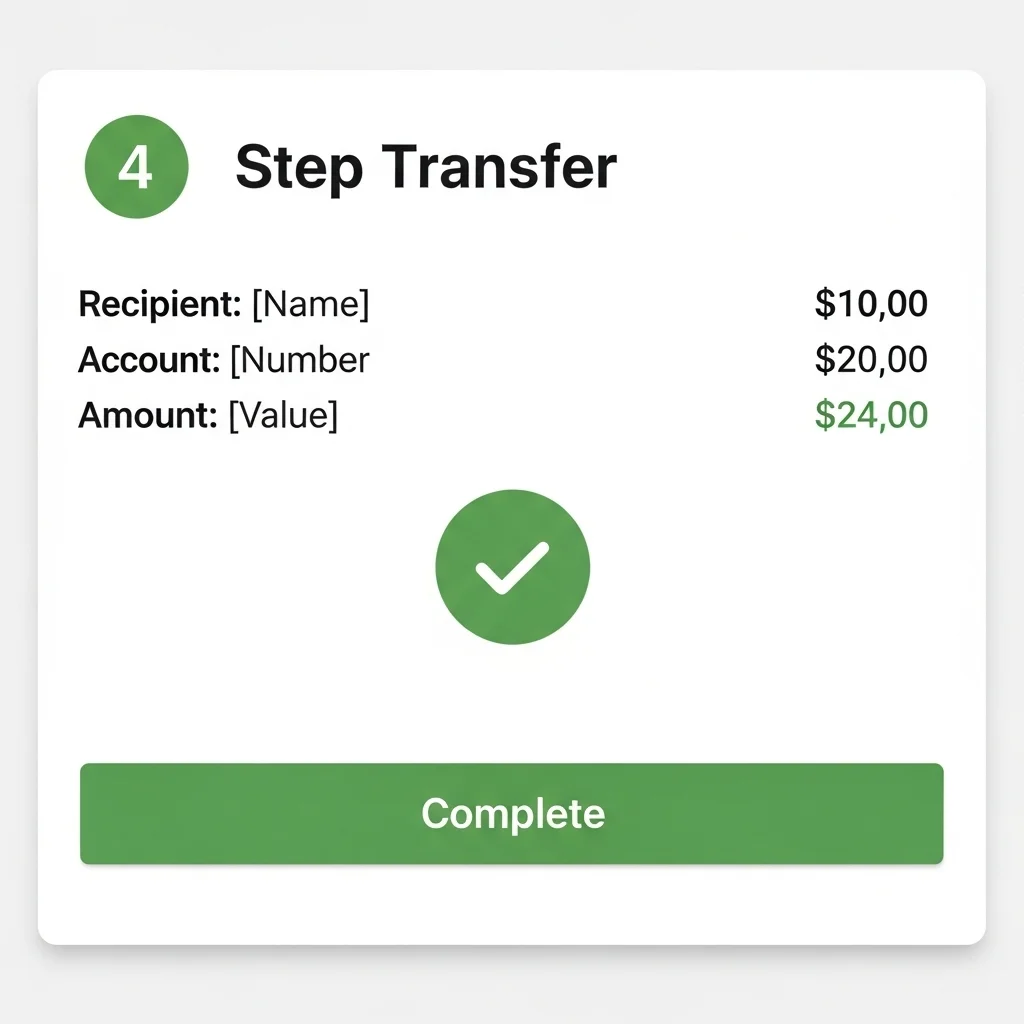
Task: Select the Amount label
Action: [147, 415]
